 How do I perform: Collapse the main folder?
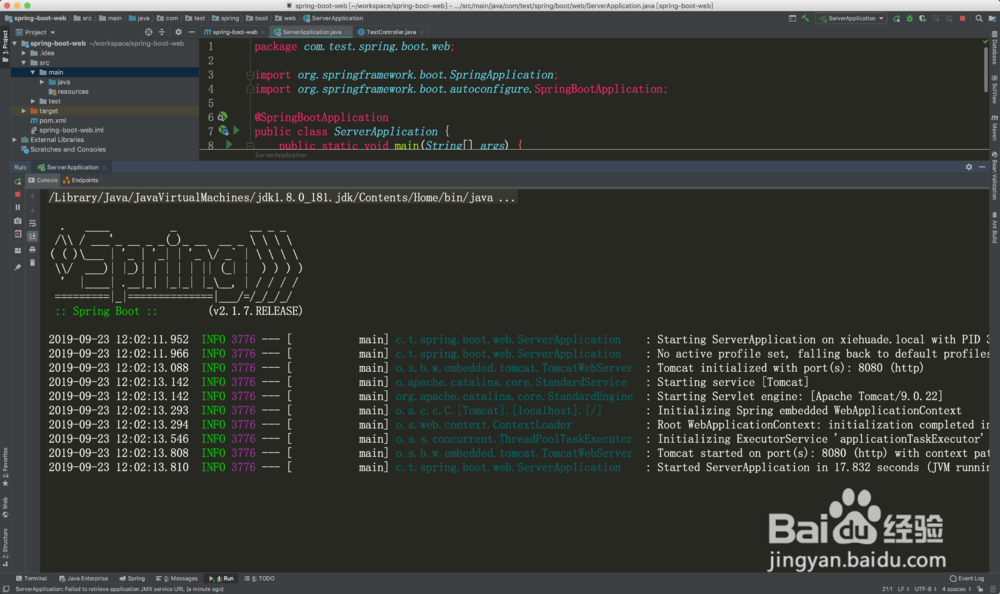click(x=33, y=72)
